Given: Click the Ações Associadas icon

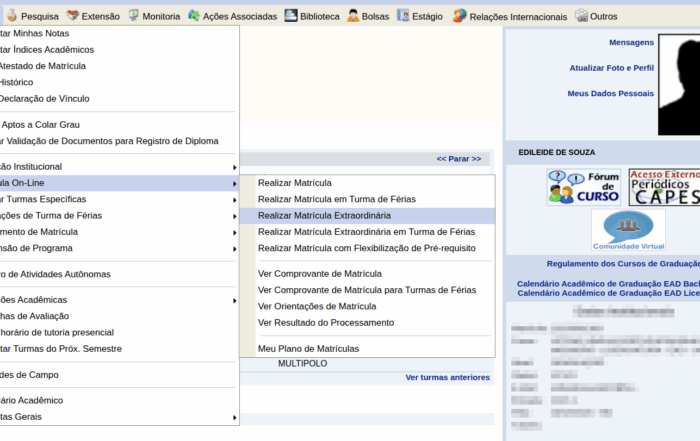Looking at the screenshot, I should pos(193,16).
